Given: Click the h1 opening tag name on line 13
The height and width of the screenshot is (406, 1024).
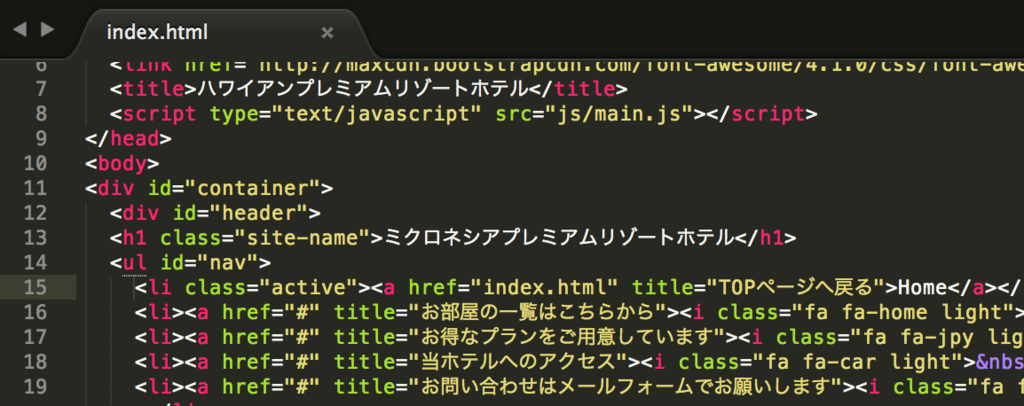Looking at the screenshot, I should click(135, 238).
